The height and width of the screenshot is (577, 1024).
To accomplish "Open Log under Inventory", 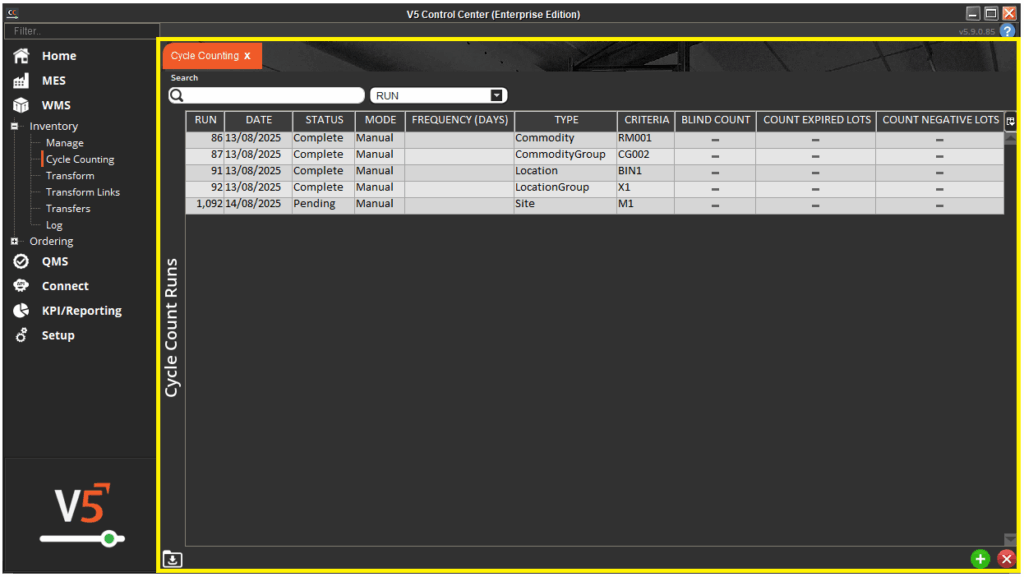I will (x=54, y=225).
